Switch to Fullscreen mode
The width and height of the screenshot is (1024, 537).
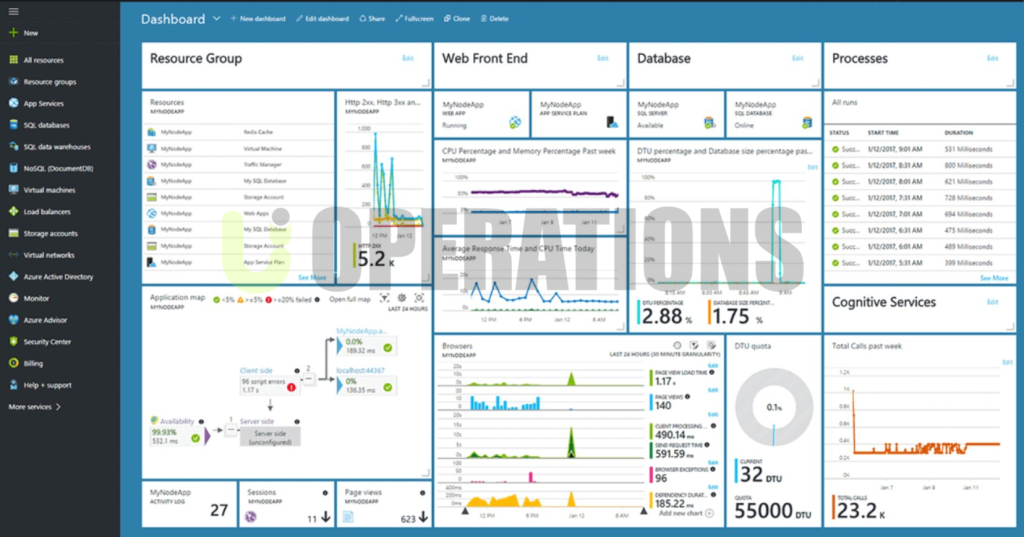pyautogui.click(x=414, y=19)
